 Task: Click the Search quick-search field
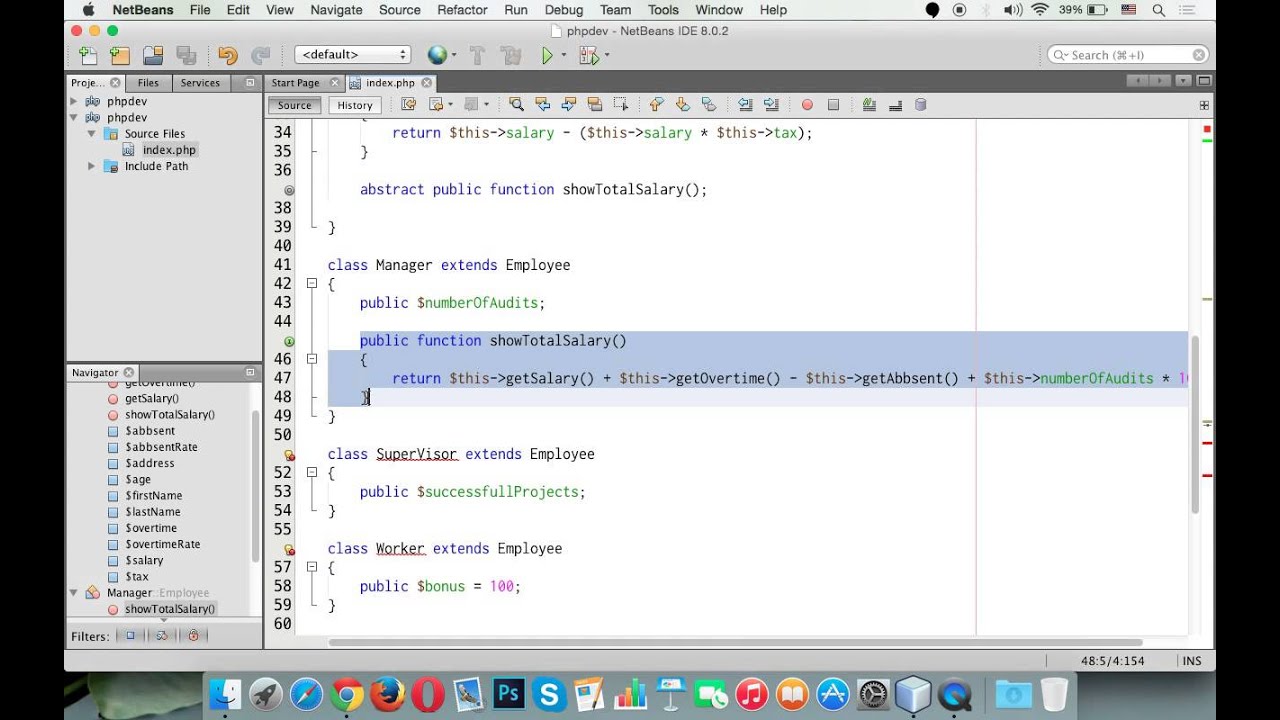[1129, 55]
